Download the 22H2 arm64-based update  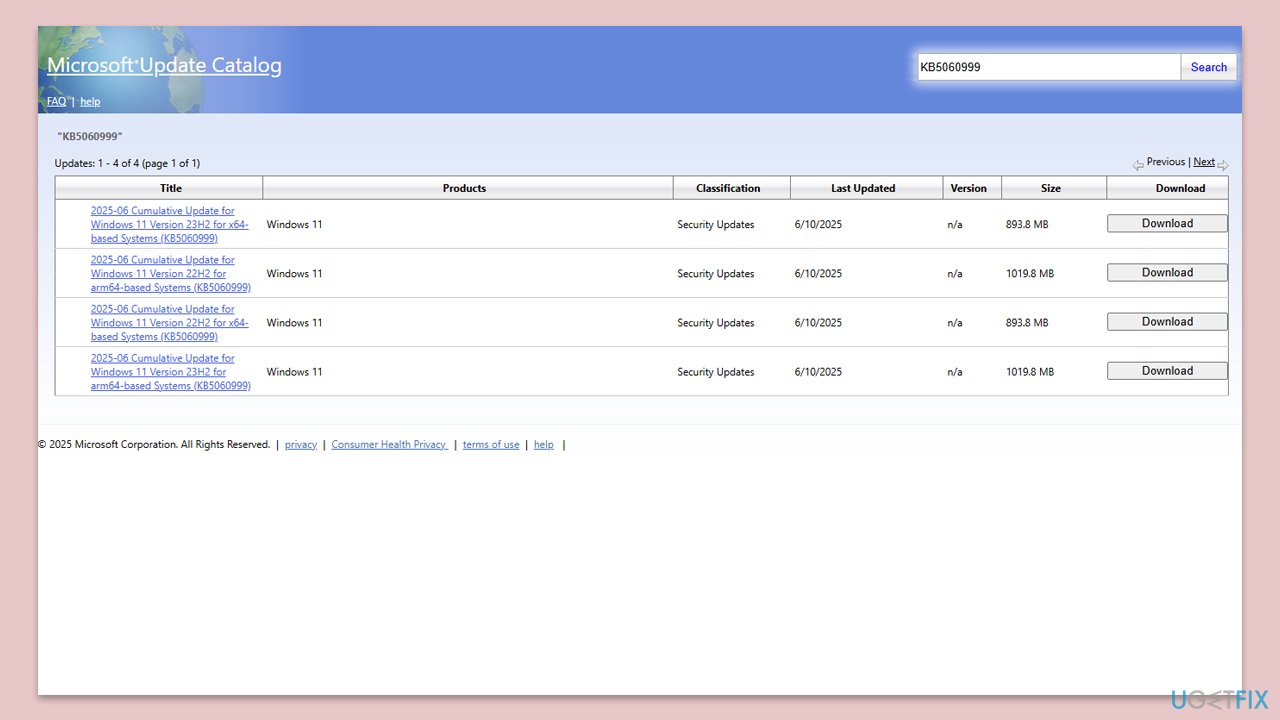(x=1167, y=273)
